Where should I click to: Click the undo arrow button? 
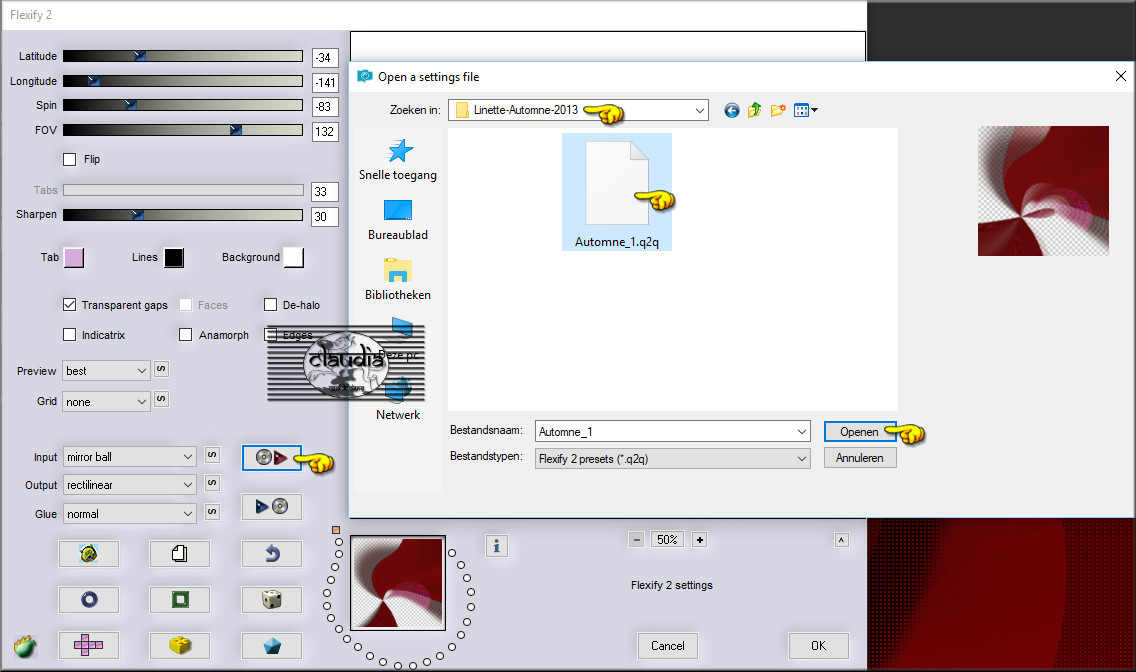pos(272,554)
